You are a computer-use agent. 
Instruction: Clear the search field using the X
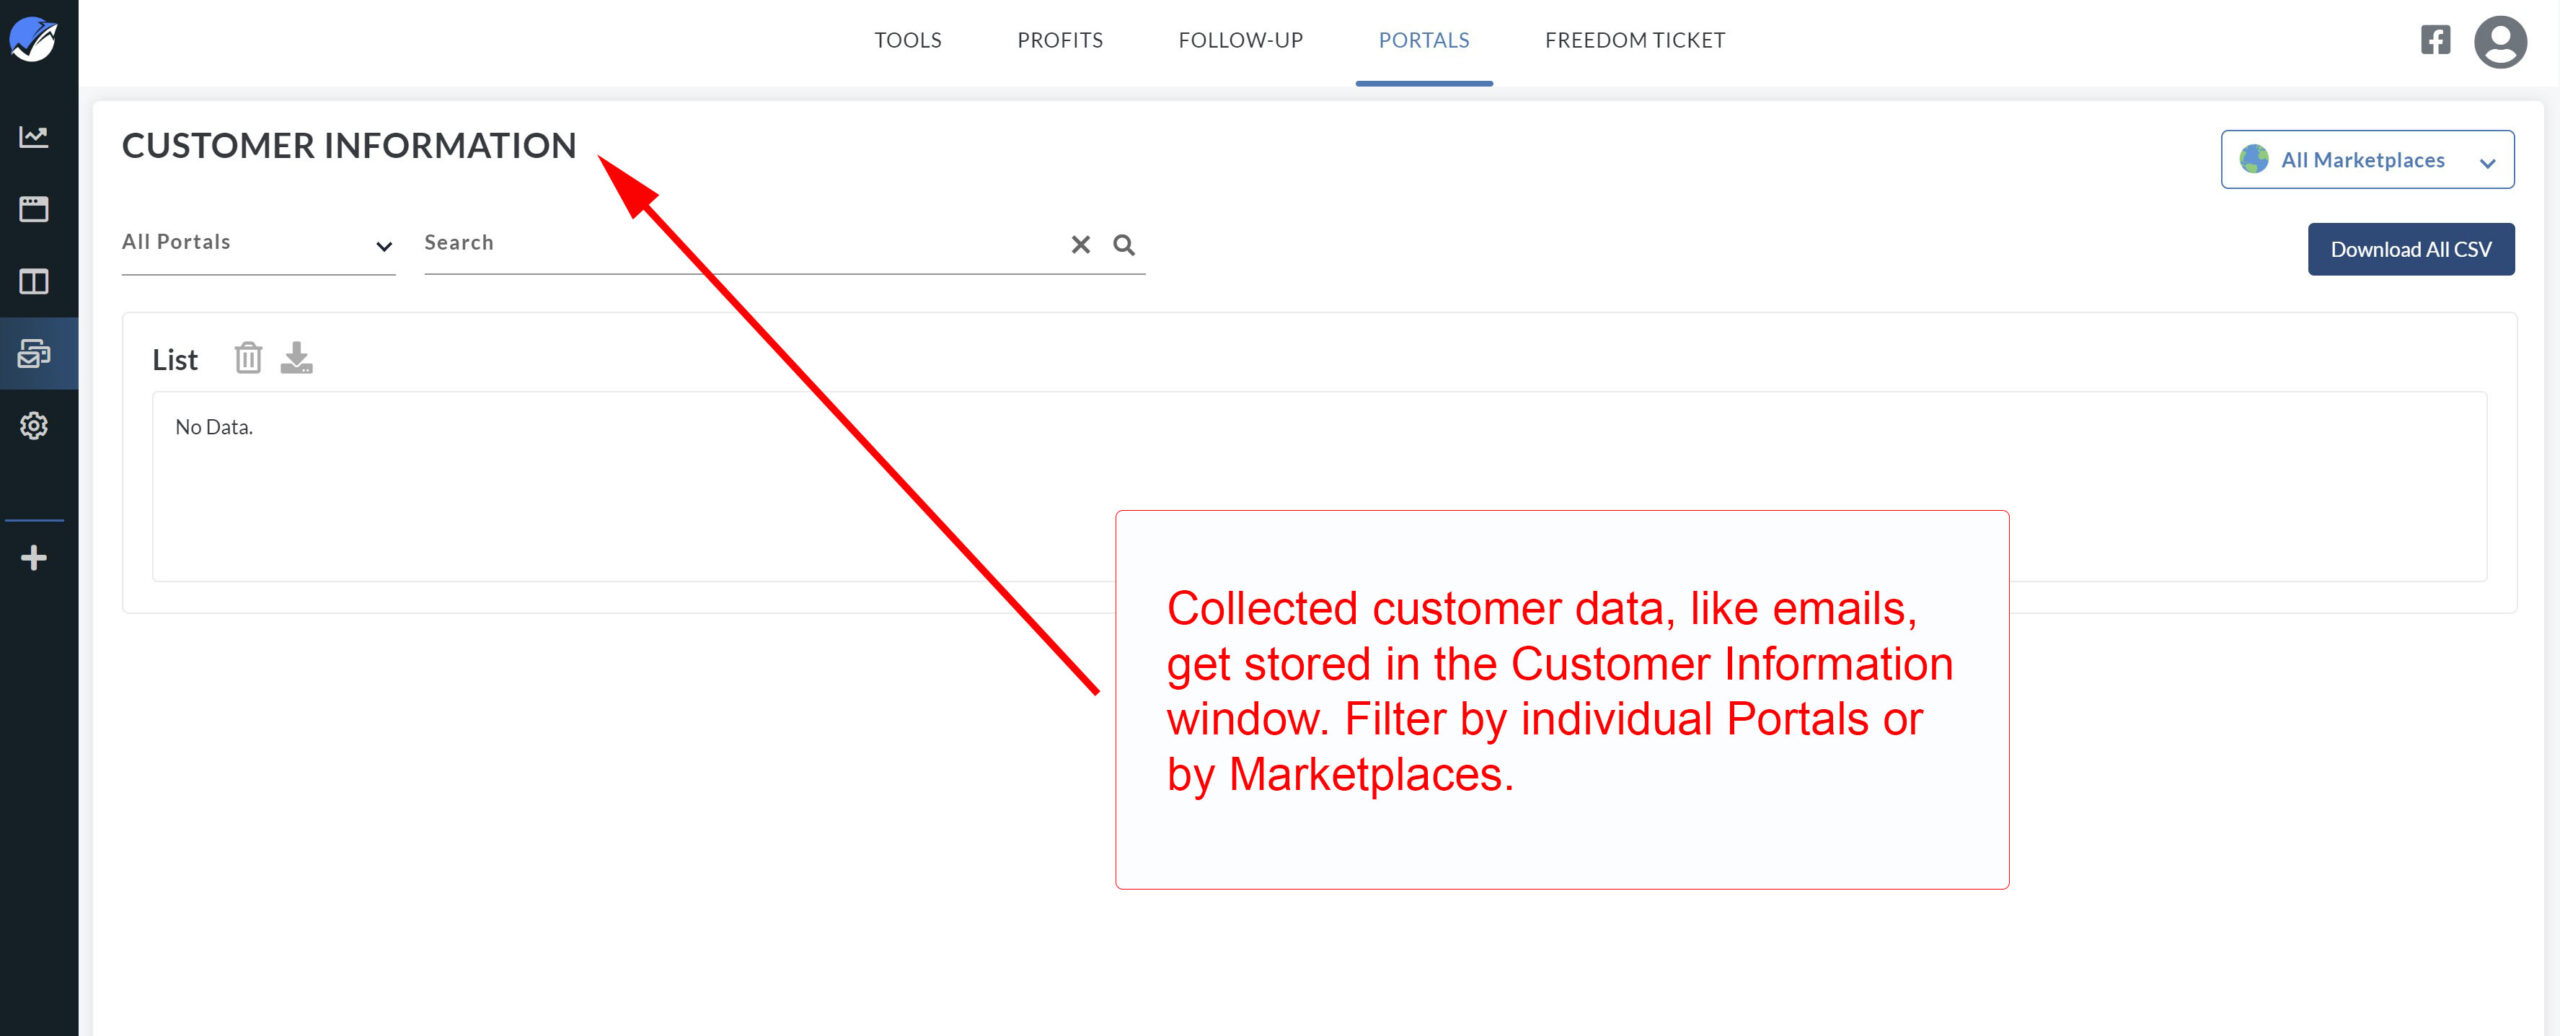[1079, 244]
